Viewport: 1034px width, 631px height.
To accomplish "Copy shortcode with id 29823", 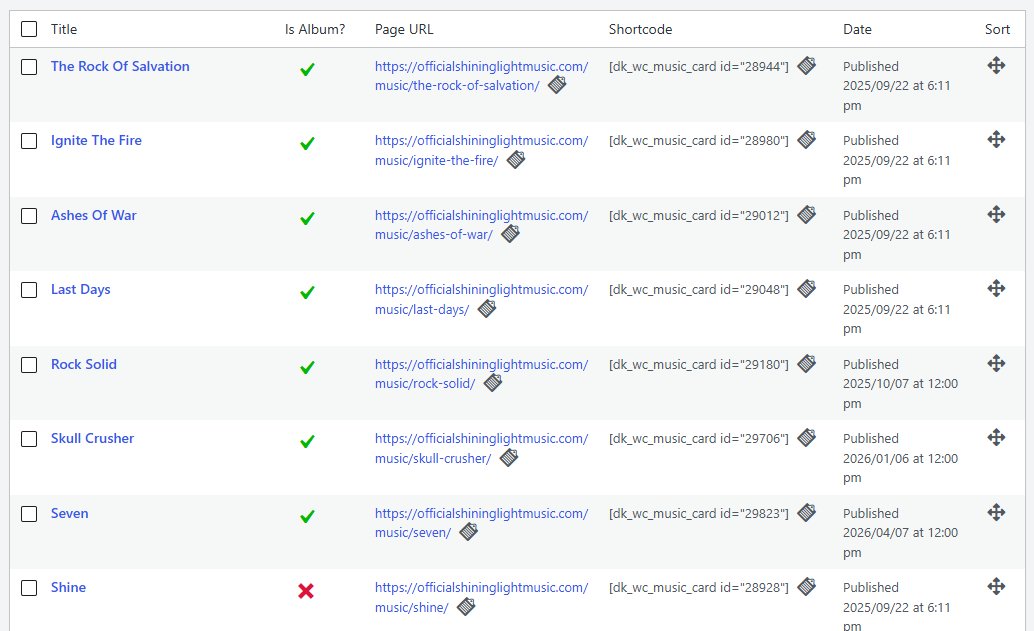I will pos(806,512).
